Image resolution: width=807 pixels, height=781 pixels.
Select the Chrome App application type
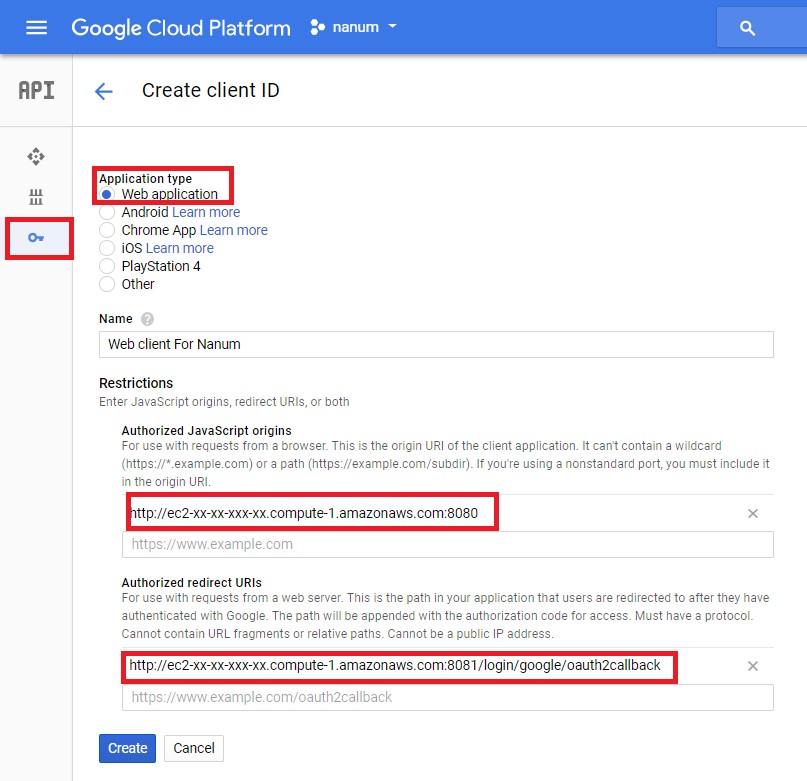click(x=107, y=230)
